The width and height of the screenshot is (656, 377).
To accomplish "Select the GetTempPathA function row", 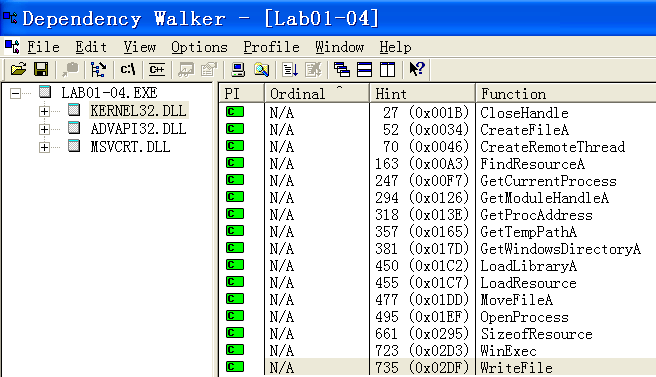I will [x=438, y=231].
